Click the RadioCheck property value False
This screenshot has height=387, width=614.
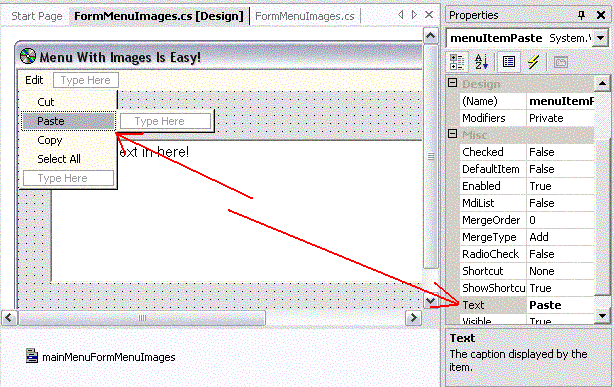tap(561, 254)
